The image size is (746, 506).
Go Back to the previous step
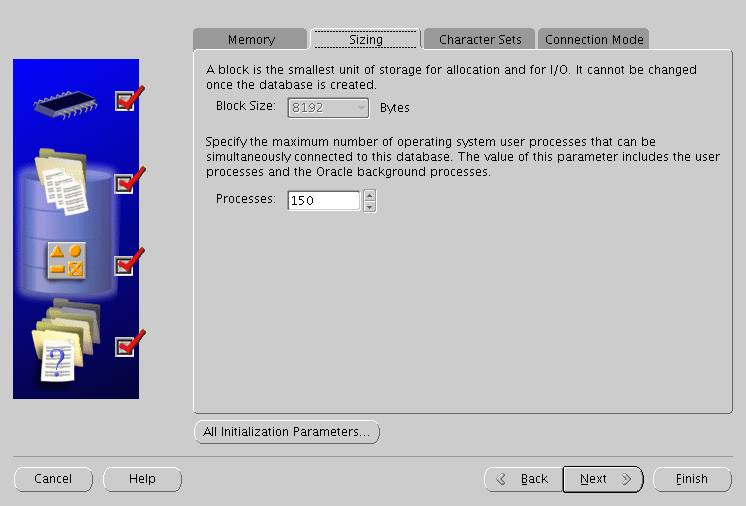click(523, 479)
